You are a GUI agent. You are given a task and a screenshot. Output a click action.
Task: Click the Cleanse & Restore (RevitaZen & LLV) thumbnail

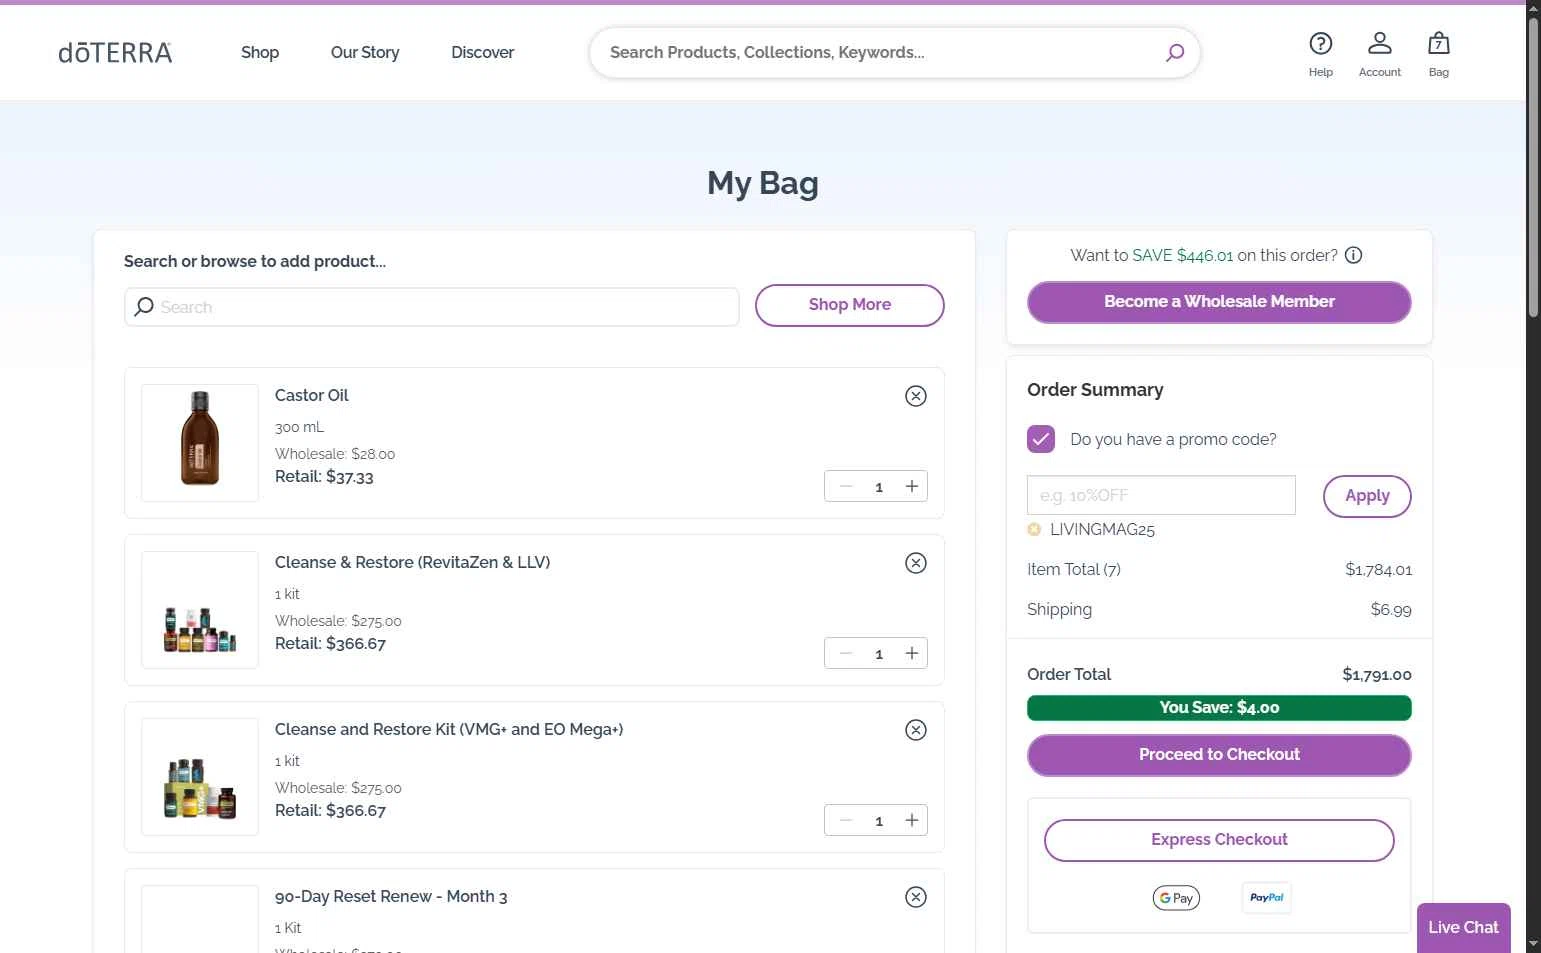click(x=200, y=610)
